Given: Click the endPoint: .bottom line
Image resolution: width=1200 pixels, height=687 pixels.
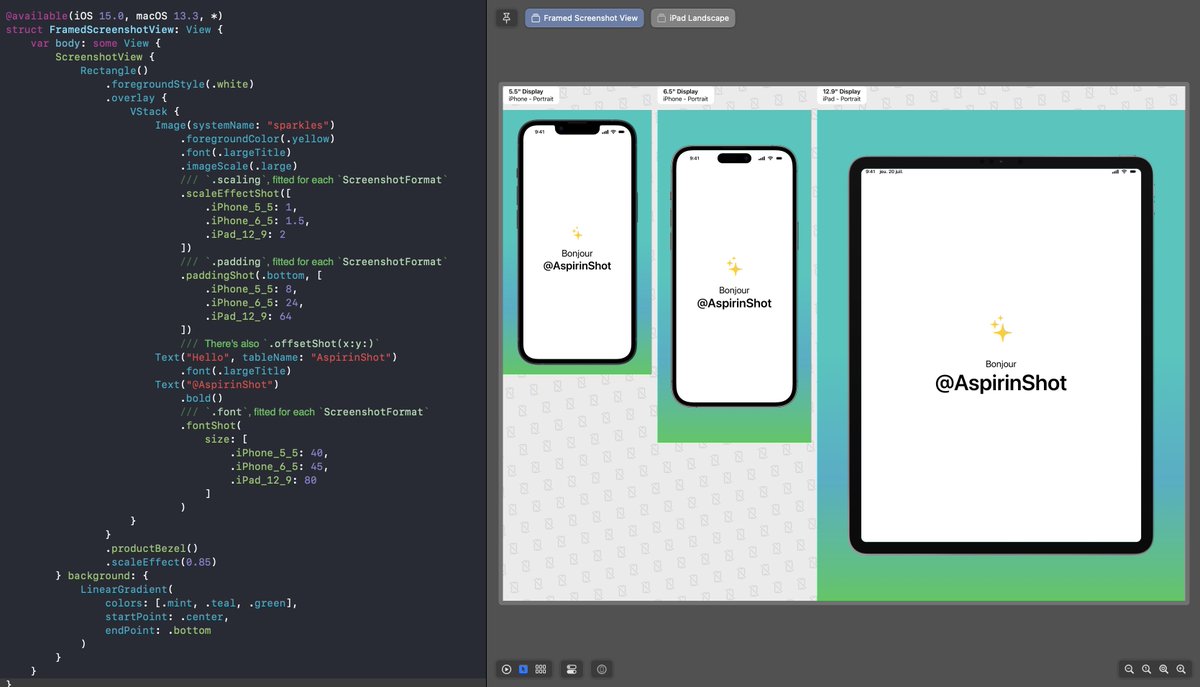Looking at the screenshot, I should 158,630.
